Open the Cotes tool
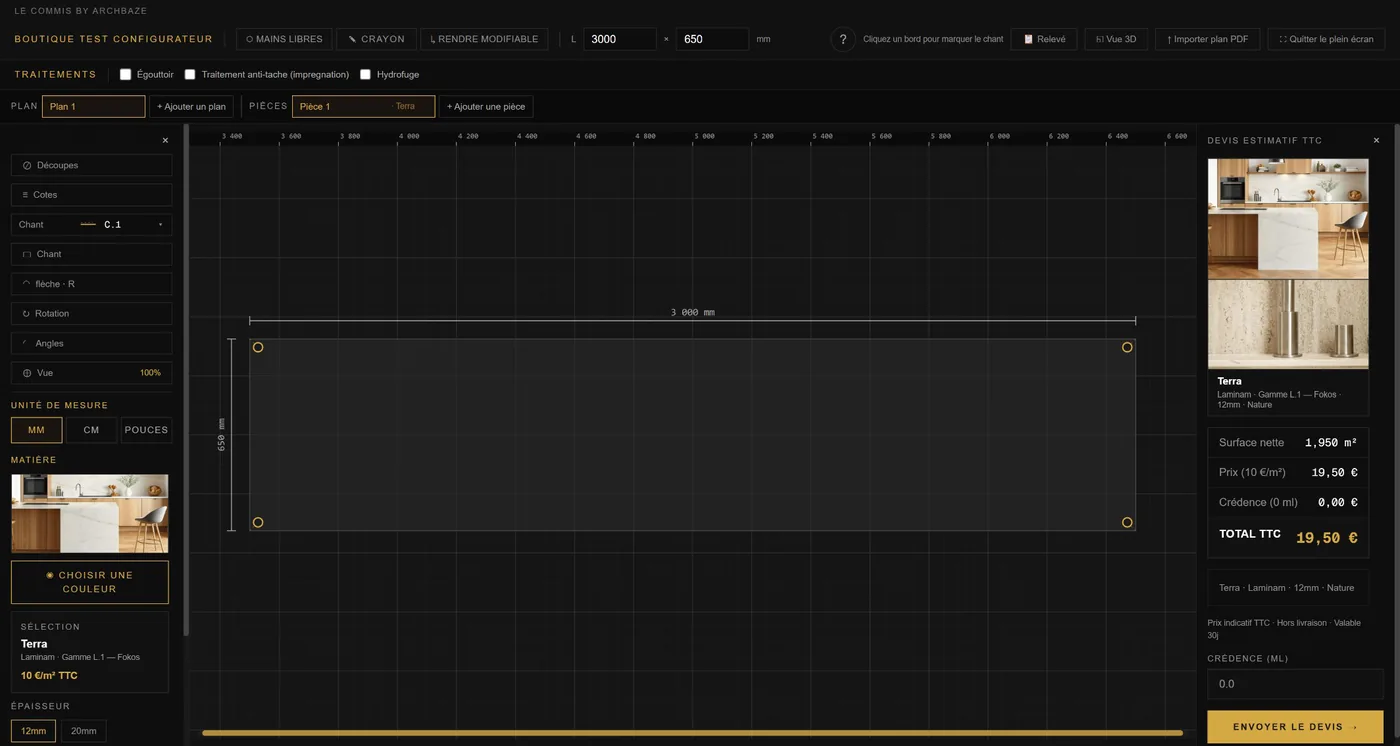This screenshot has height=746, width=1400. tap(91, 195)
